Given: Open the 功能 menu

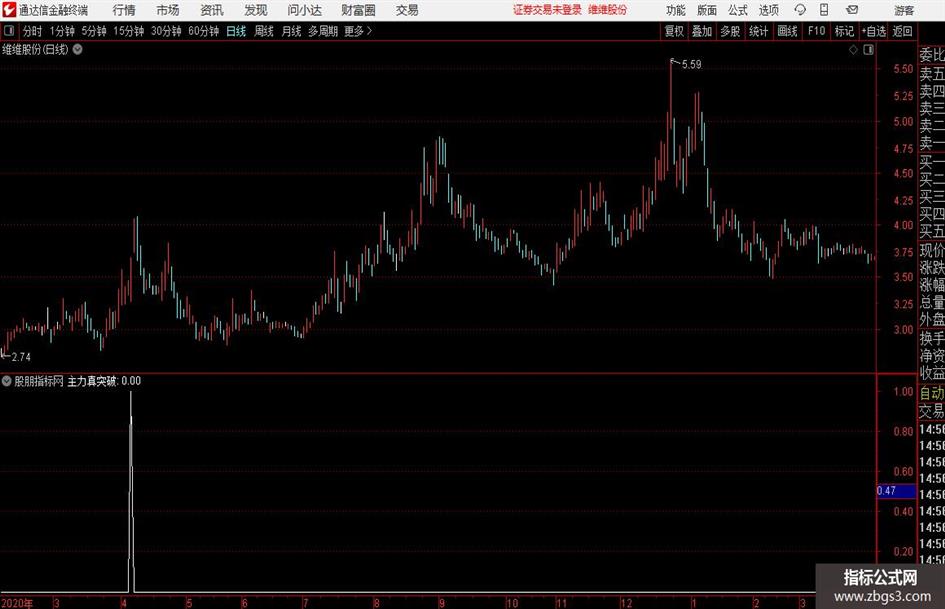Looking at the screenshot, I should 676,10.
